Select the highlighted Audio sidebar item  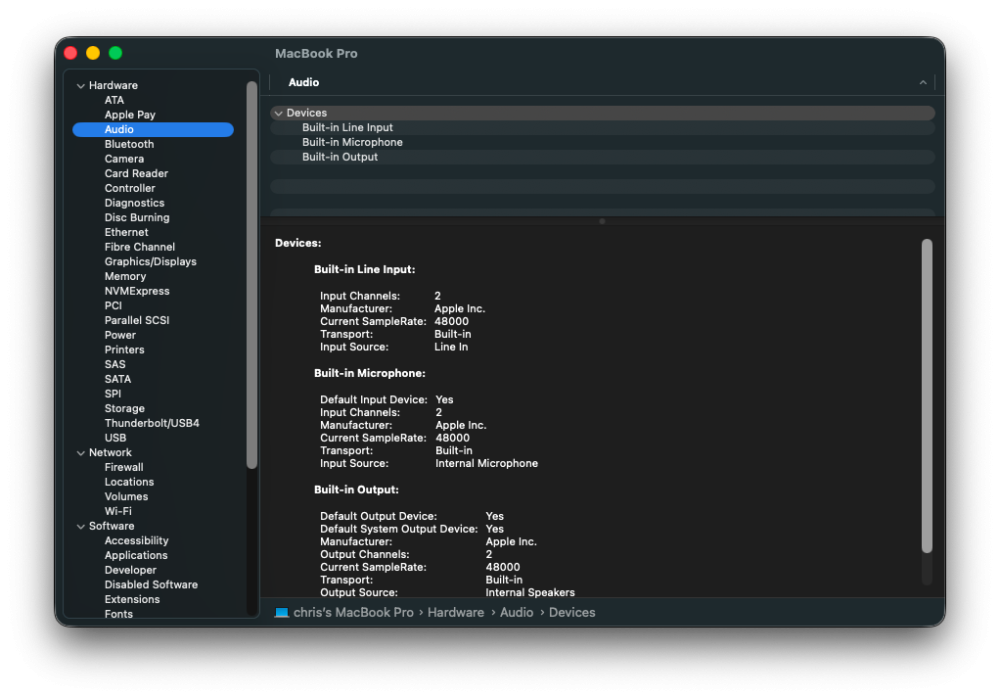(x=153, y=129)
